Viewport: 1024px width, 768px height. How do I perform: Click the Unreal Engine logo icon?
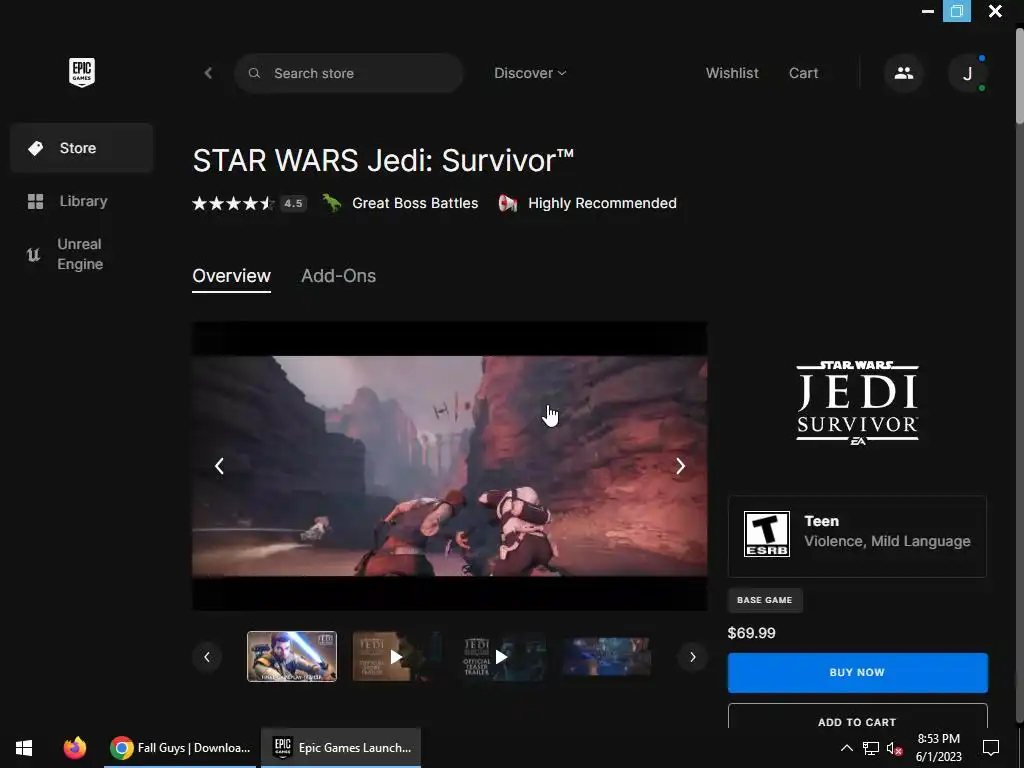click(33, 254)
